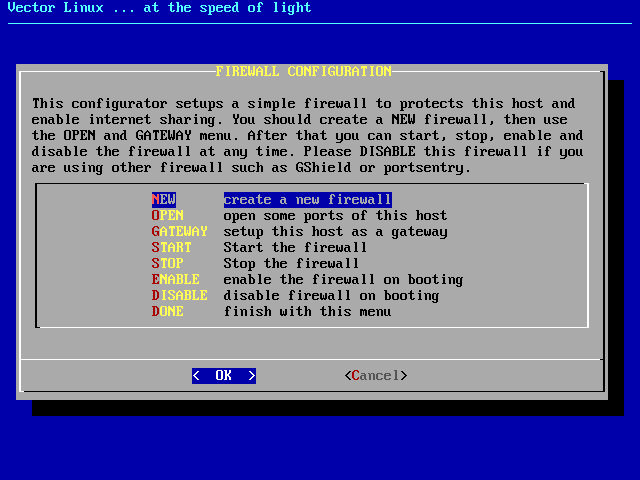Click 'finish with this menu' description

[307, 312]
